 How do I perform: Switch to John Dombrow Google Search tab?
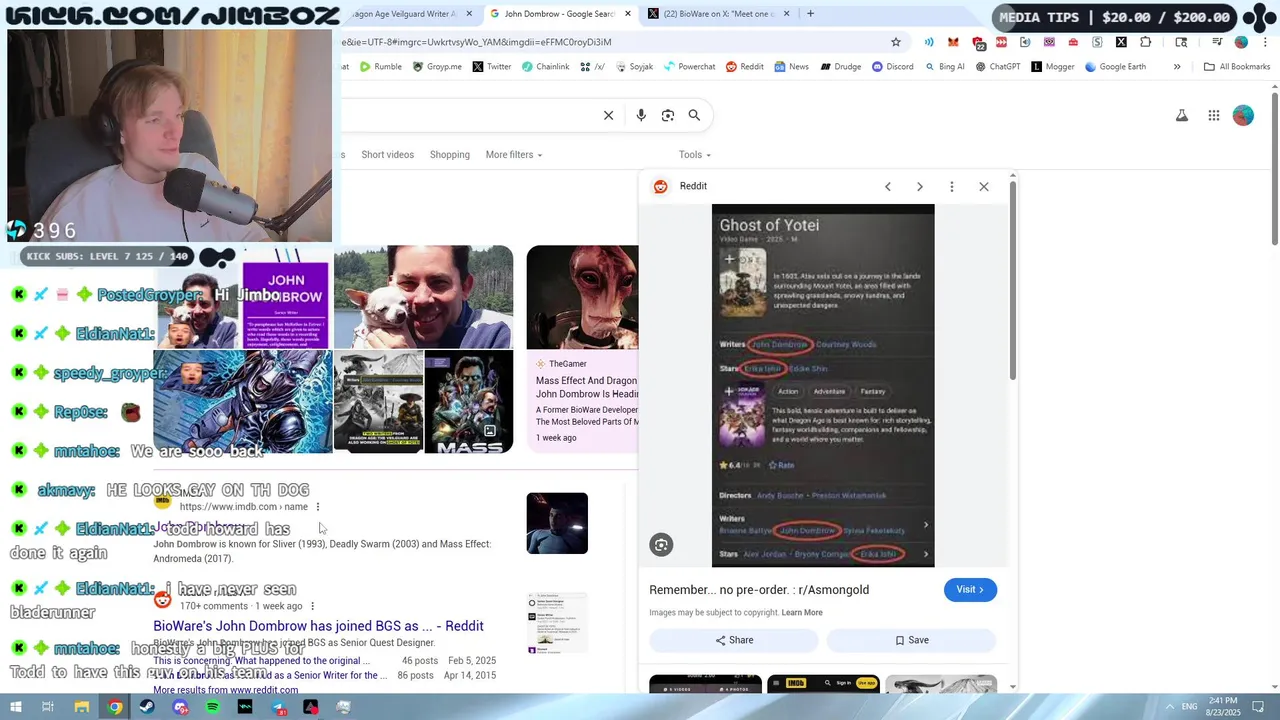[560, 14]
